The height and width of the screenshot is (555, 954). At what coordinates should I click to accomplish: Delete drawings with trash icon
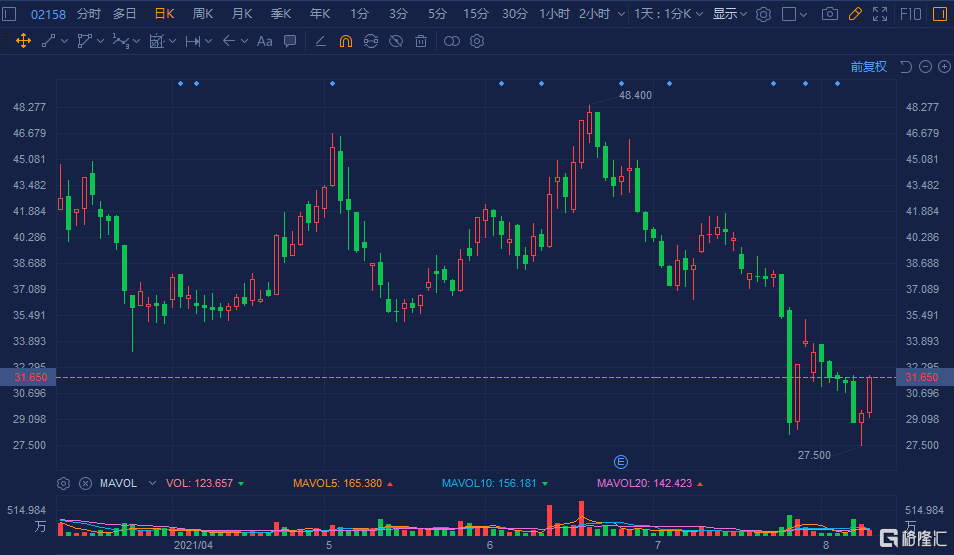tap(420, 41)
